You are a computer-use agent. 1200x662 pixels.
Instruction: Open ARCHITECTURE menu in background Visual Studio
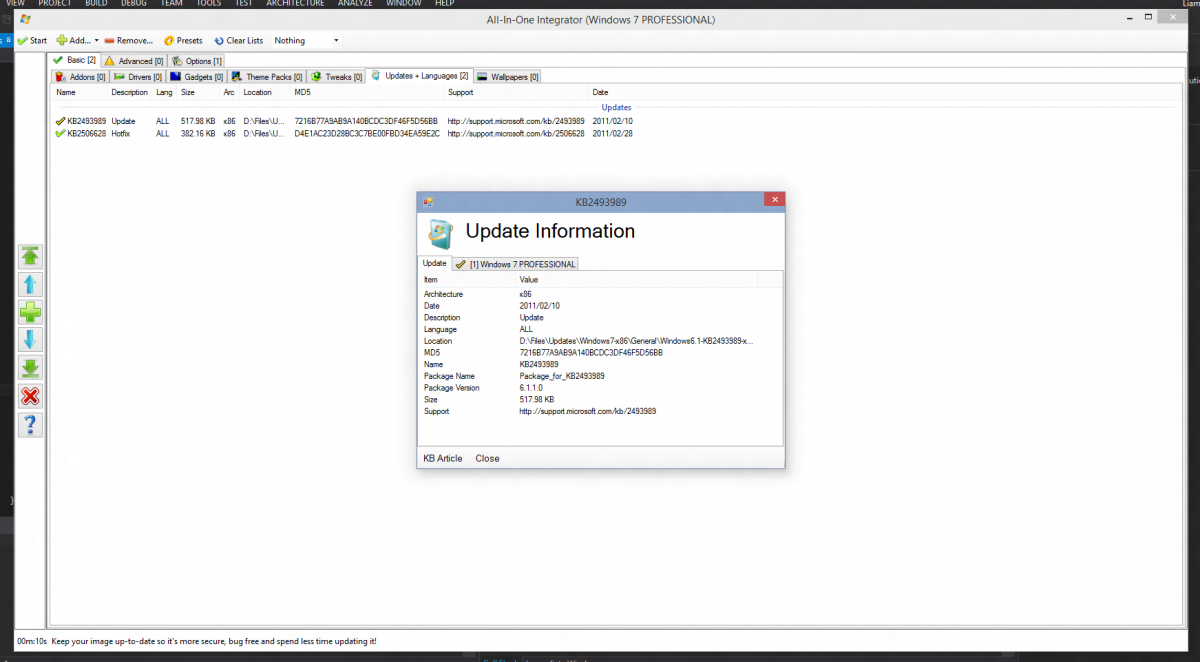[296, 3]
